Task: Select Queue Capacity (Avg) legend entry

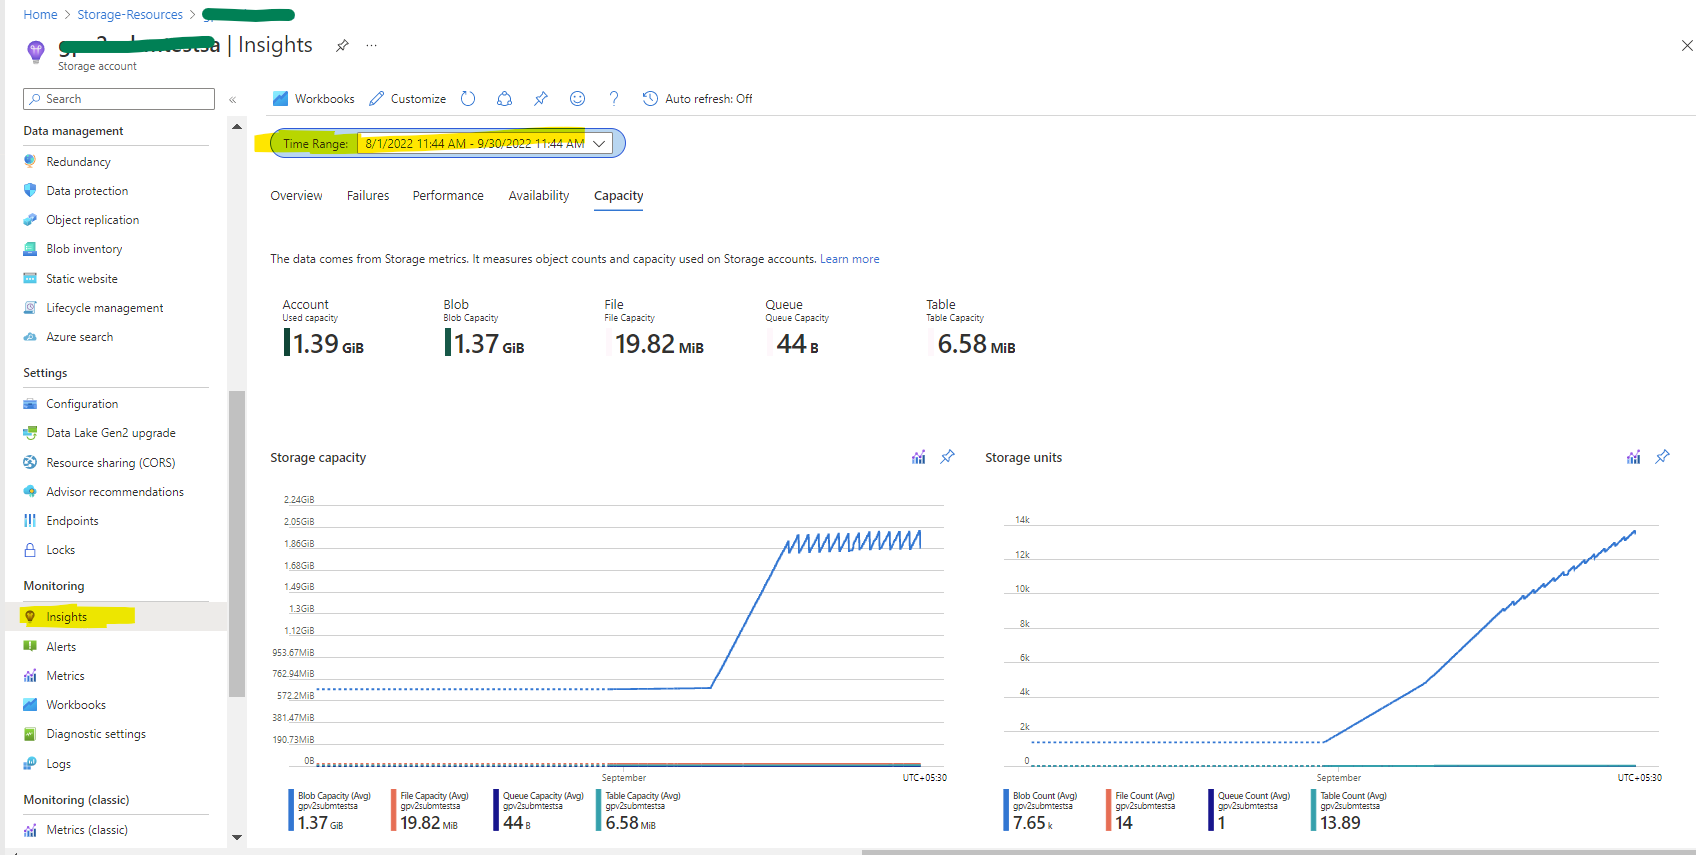Action: coord(540,811)
